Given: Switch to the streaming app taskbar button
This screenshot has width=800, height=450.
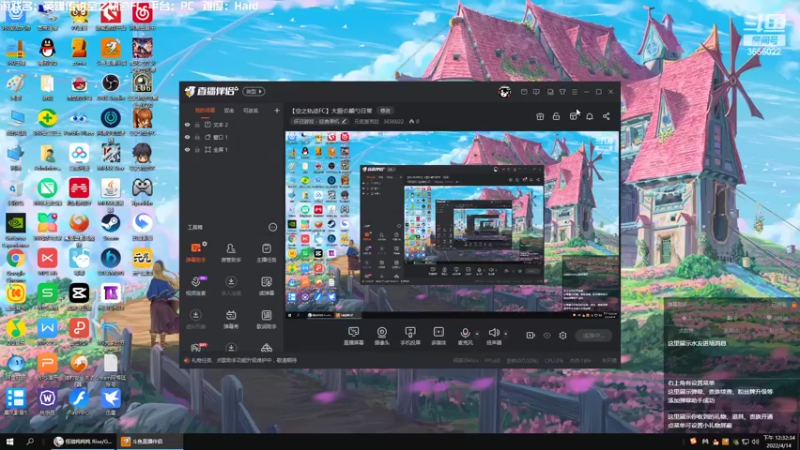Looking at the screenshot, I should point(151,441).
